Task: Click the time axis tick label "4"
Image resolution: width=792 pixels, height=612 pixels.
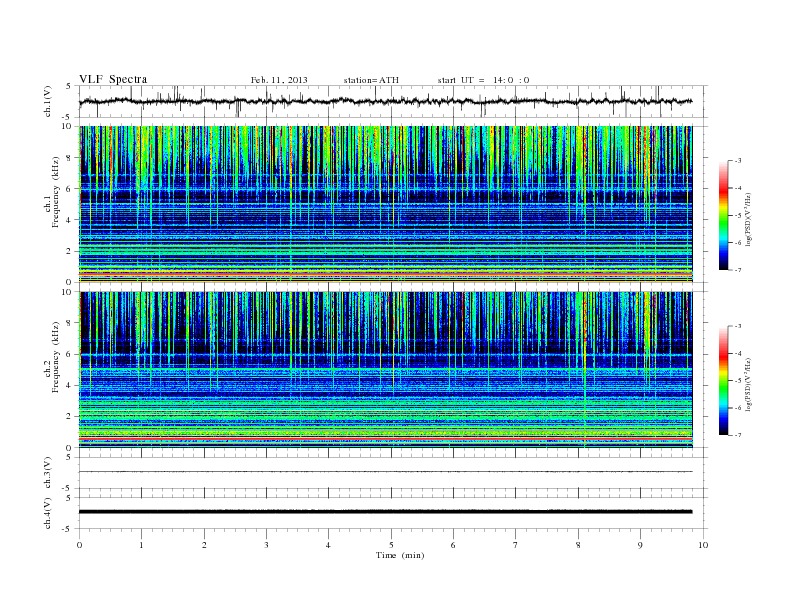Action: point(328,545)
